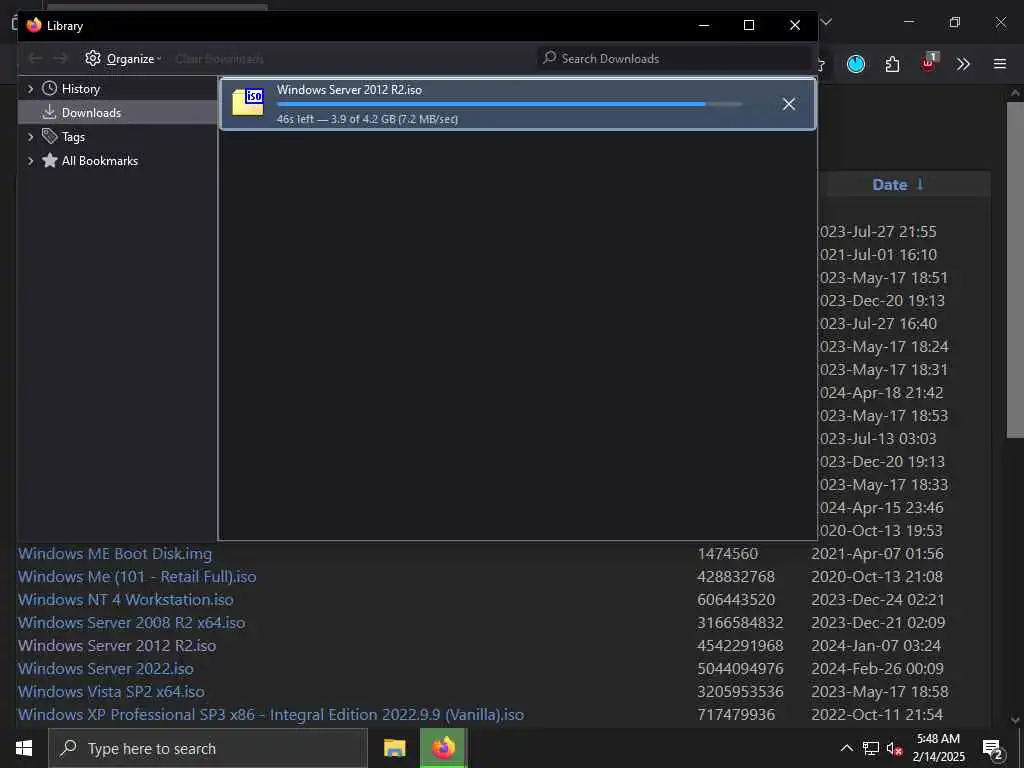Click muted volume icon in tray

point(894,749)
